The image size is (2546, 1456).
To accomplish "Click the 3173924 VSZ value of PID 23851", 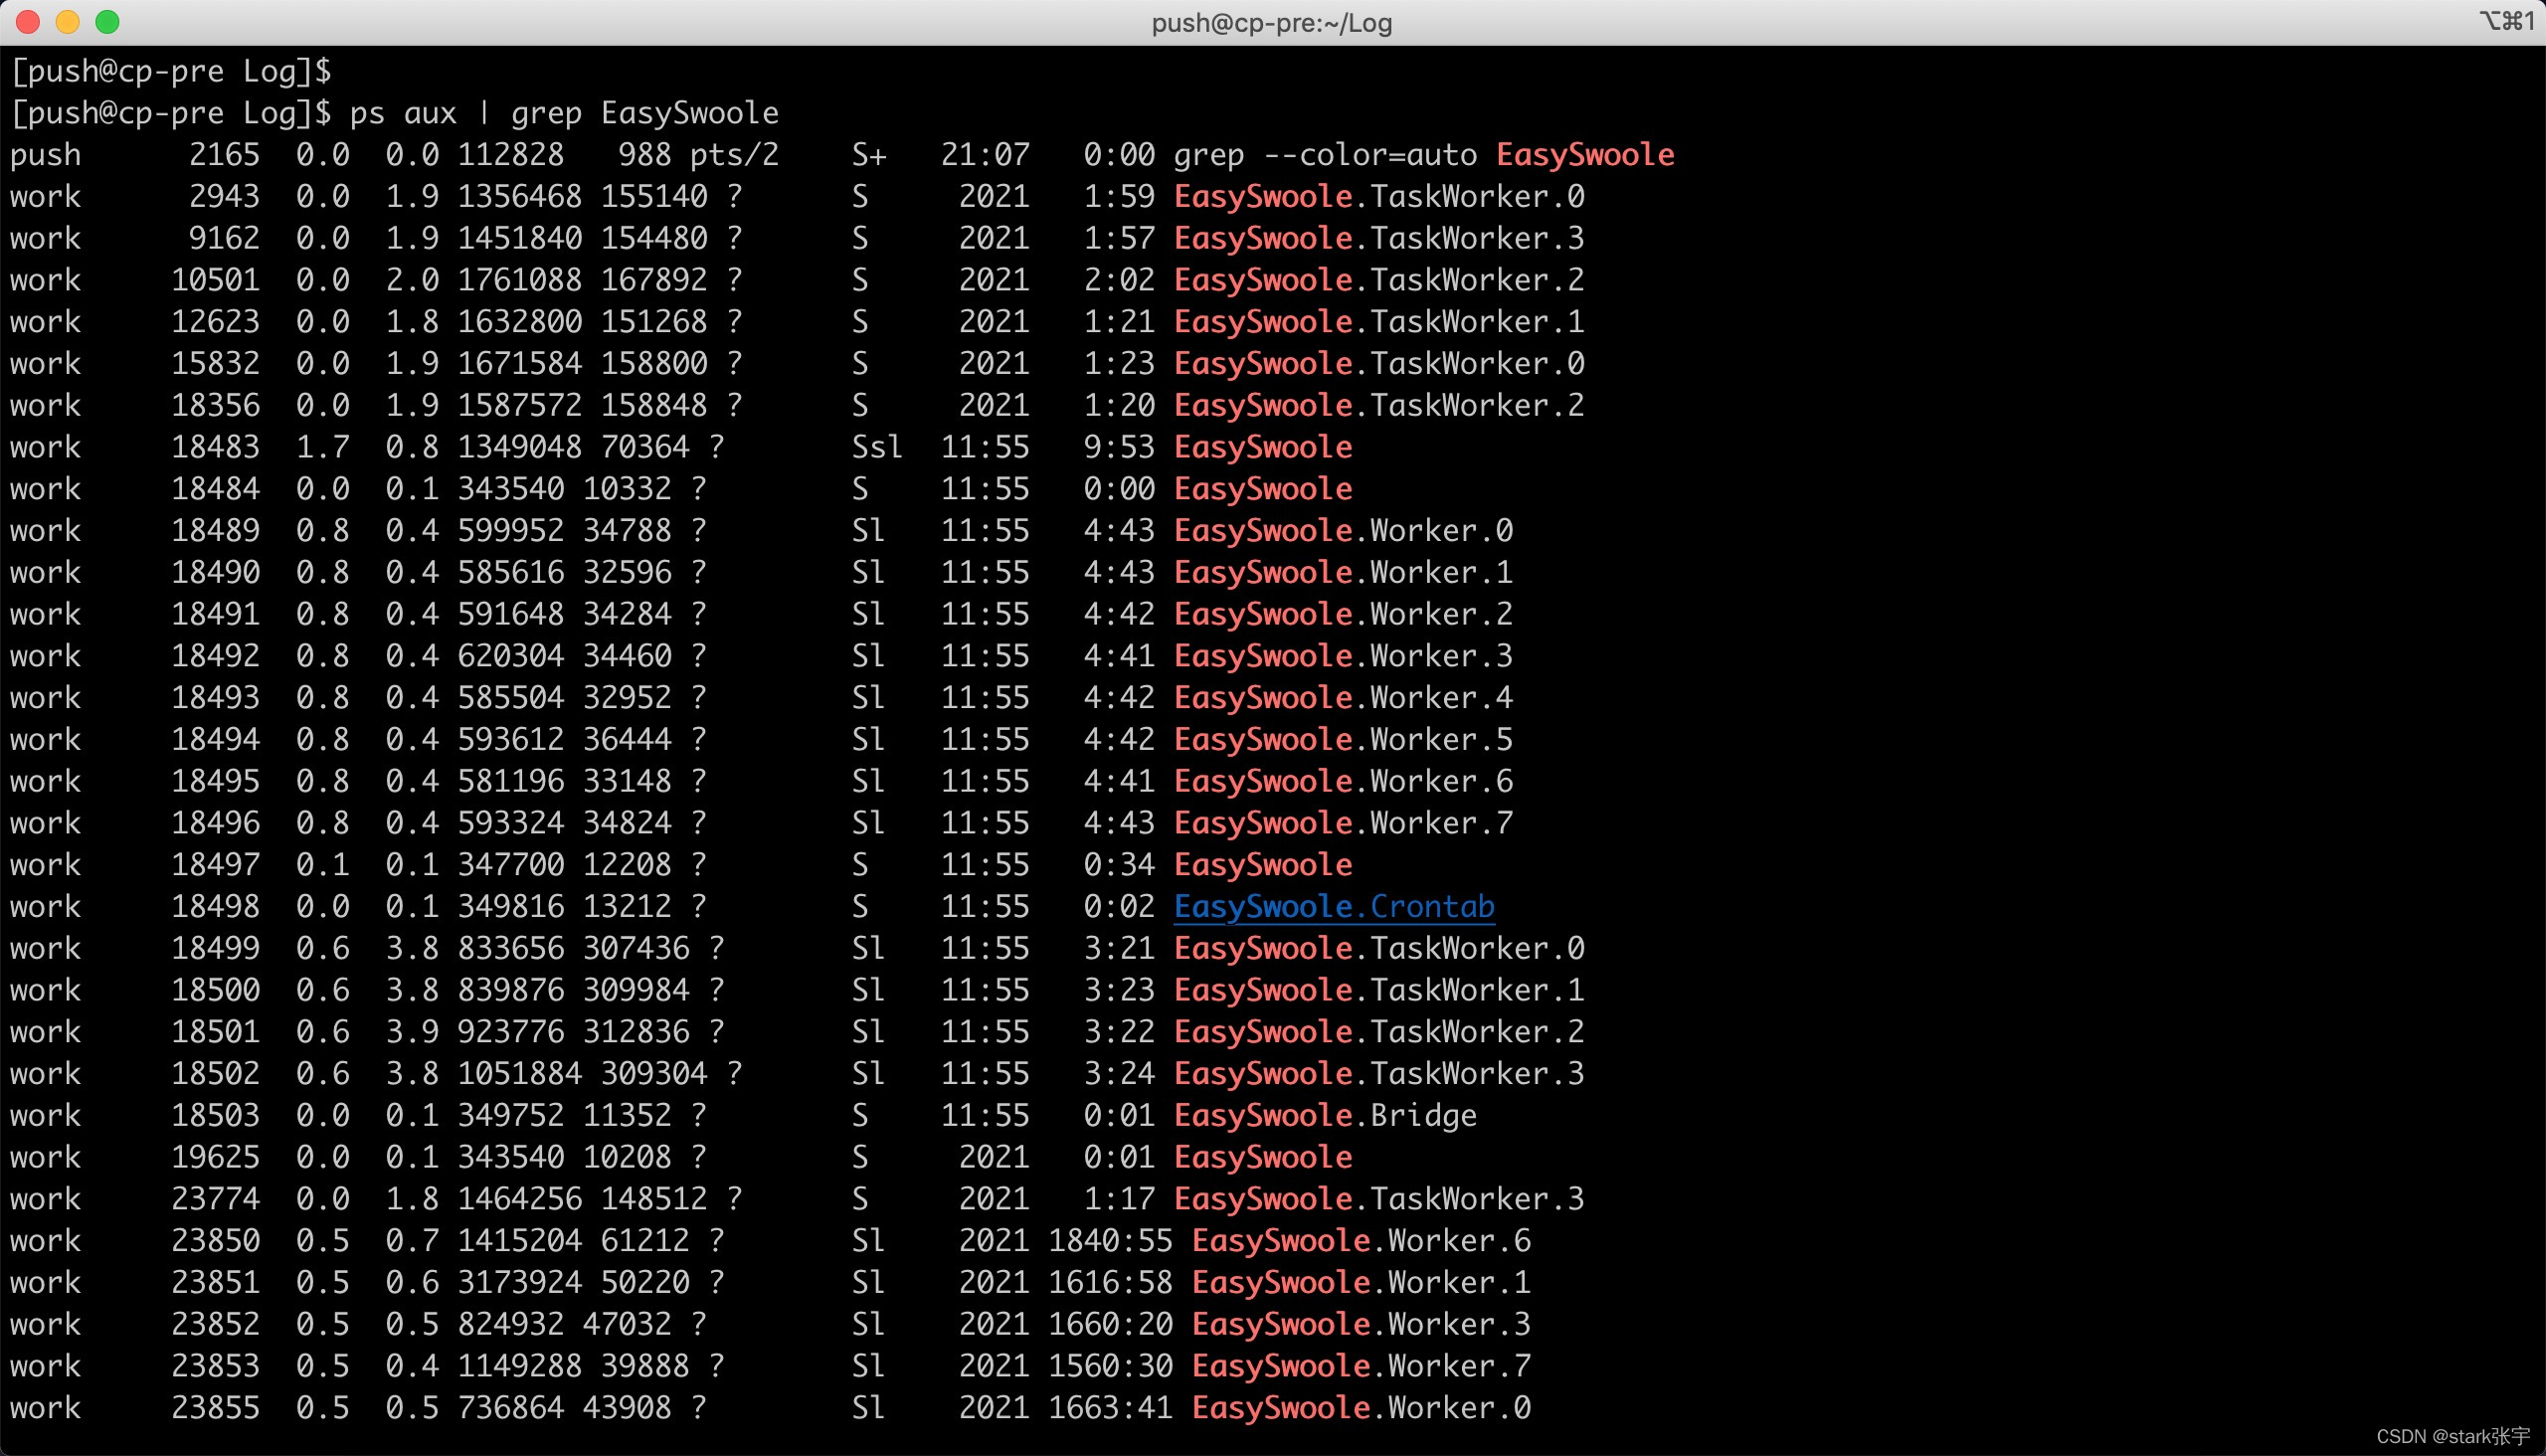I will (x=519, y=1283).
